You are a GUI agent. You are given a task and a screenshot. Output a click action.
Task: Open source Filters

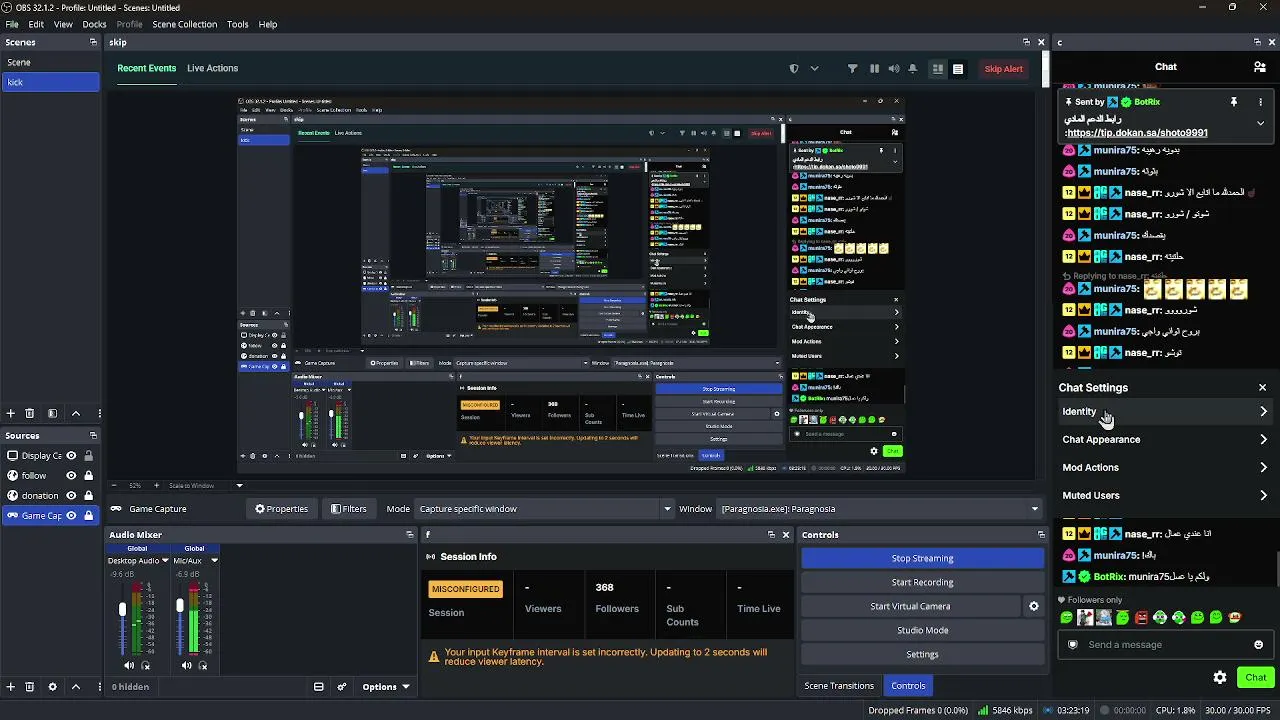point(349,509)
